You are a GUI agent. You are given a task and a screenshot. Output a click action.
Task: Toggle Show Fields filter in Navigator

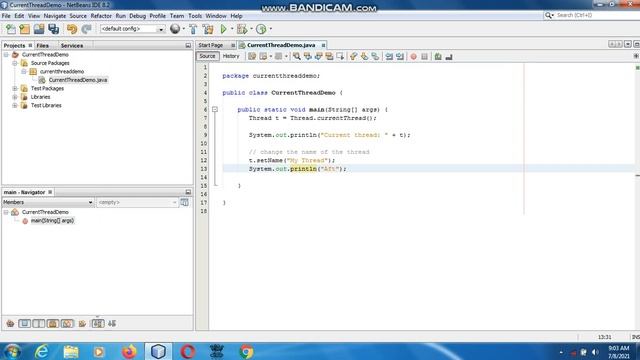[x=24, y=324]
